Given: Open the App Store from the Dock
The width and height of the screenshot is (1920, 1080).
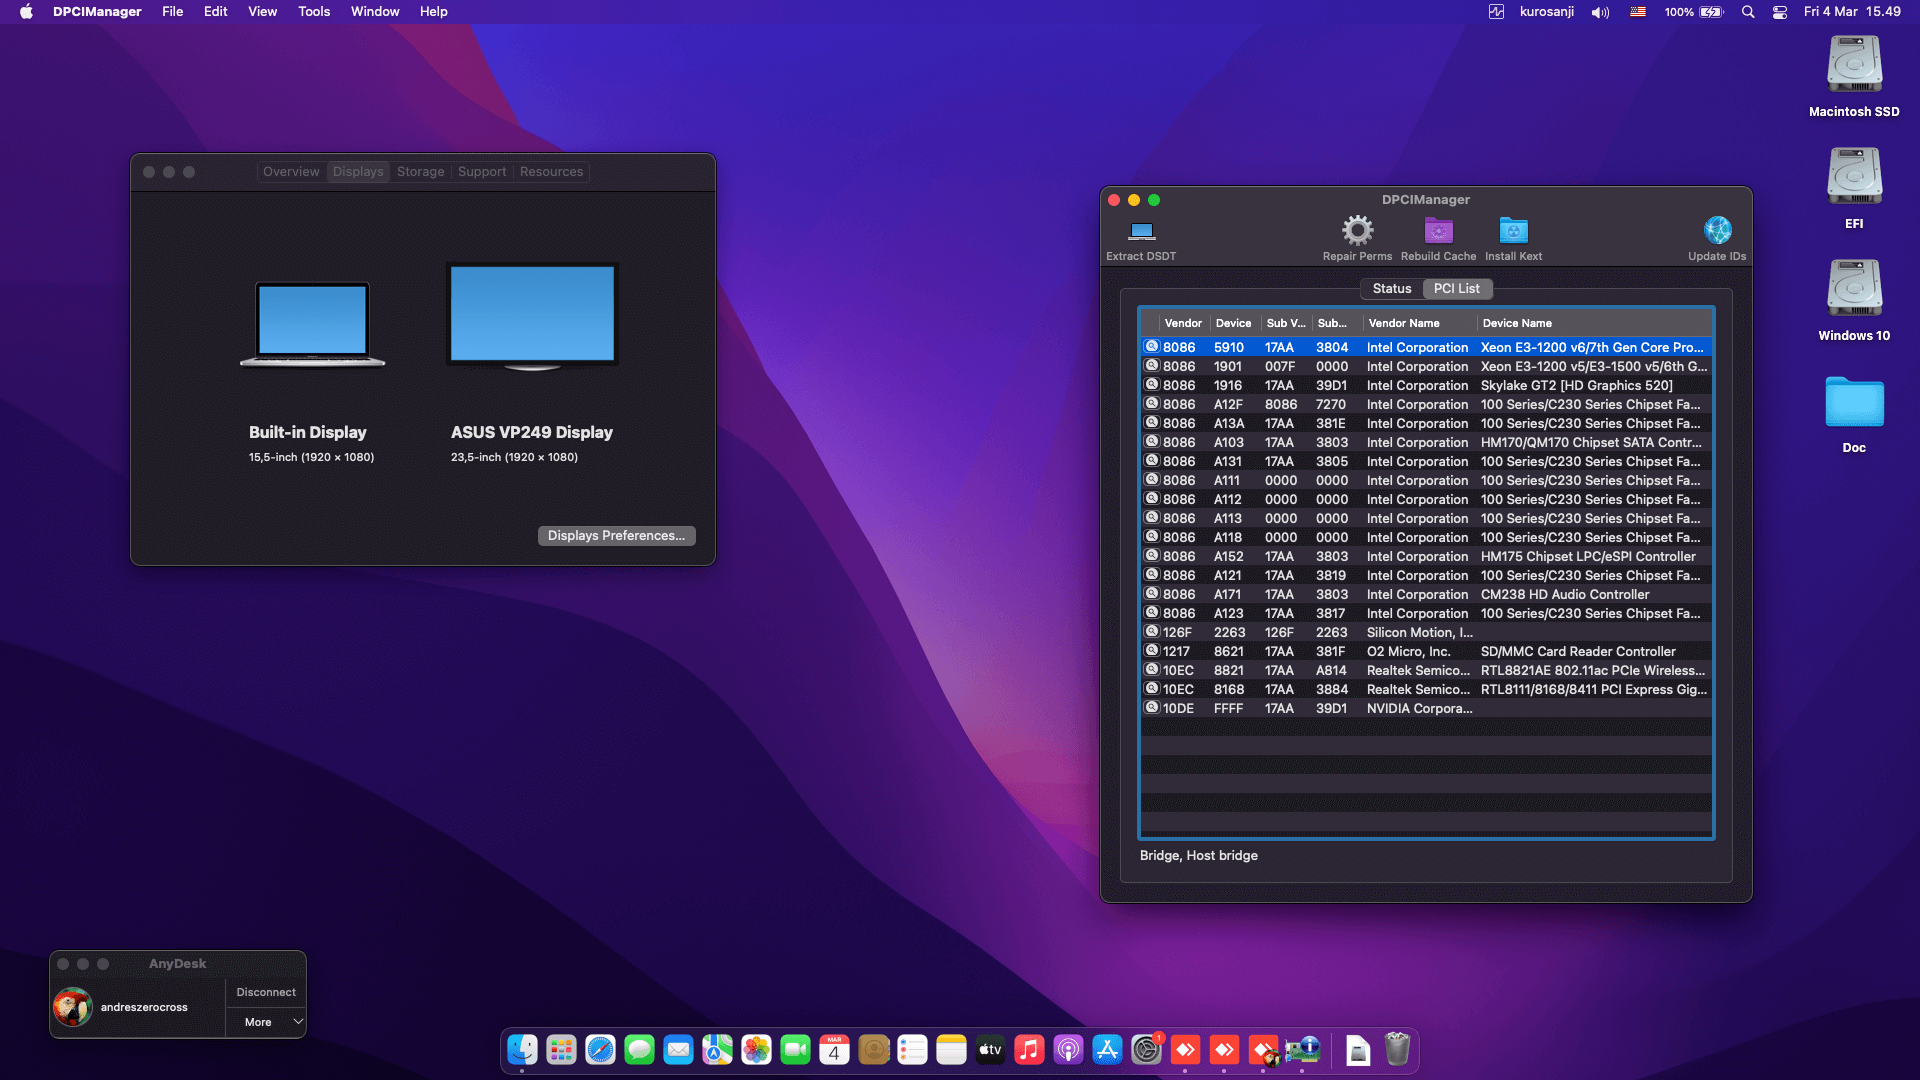Looking at the screenshot, I should pos(1107,1050).
